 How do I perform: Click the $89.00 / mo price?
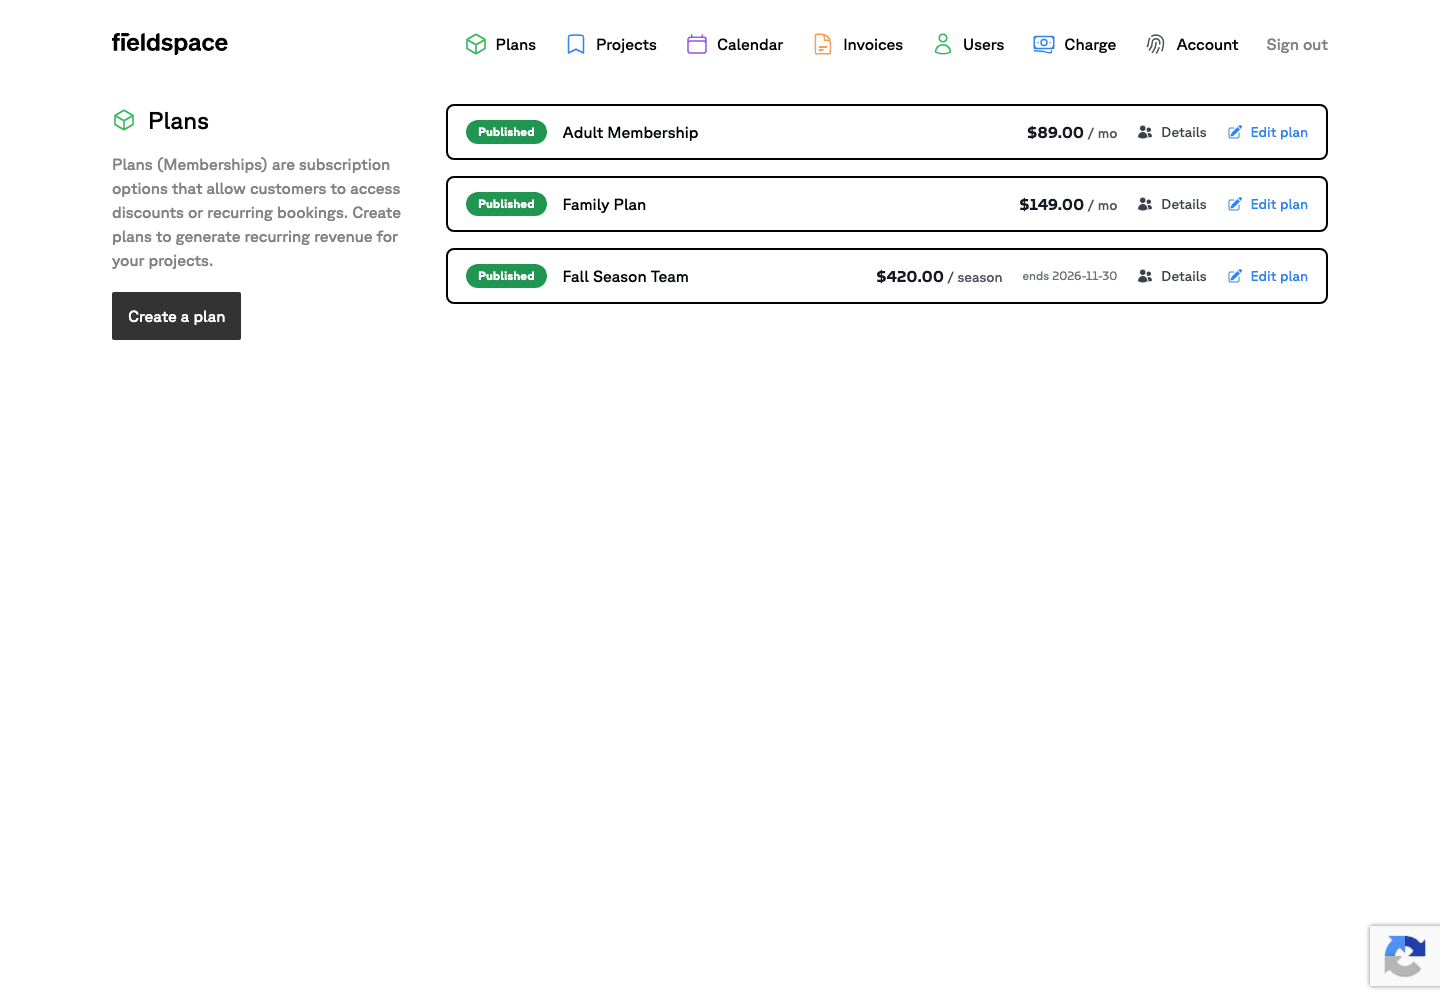pos(1072,132)
